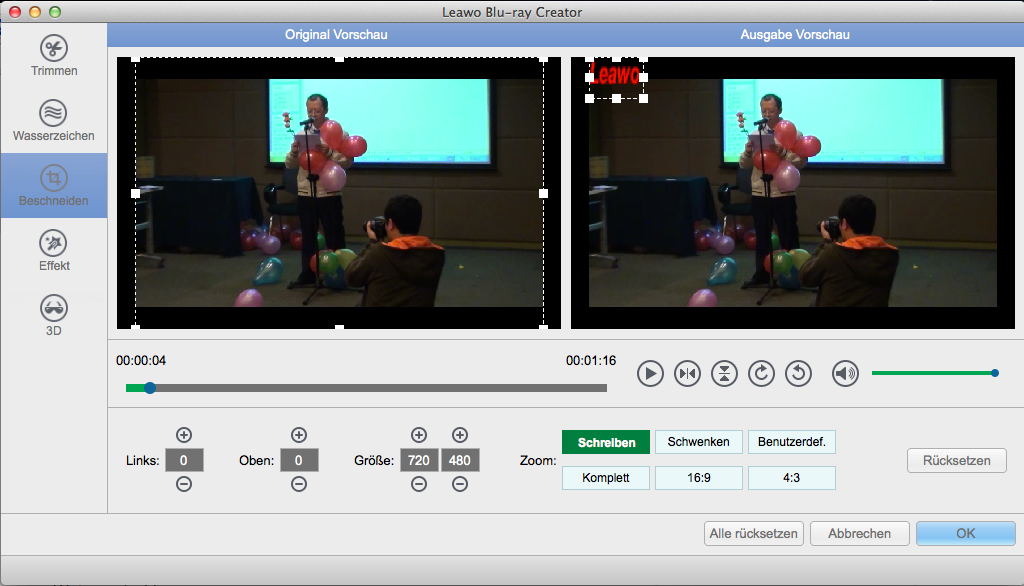This screenshot has height=586, width=1024.
Task: Click the bottom-center crop handle in Original Vorschau
Action: (340, 327)
